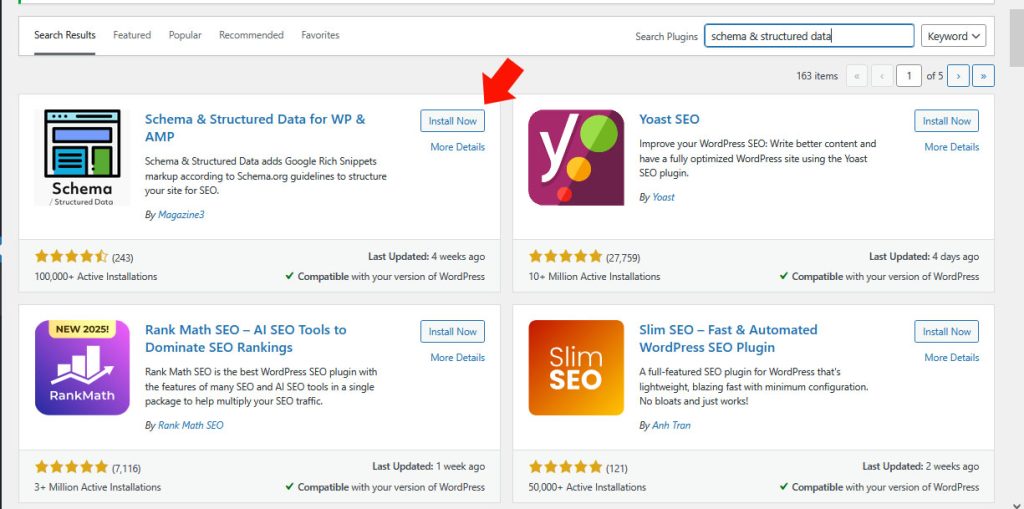The image size is (1024, 509).
Task: Go to previous results page arrow
Action: (882, 76)
